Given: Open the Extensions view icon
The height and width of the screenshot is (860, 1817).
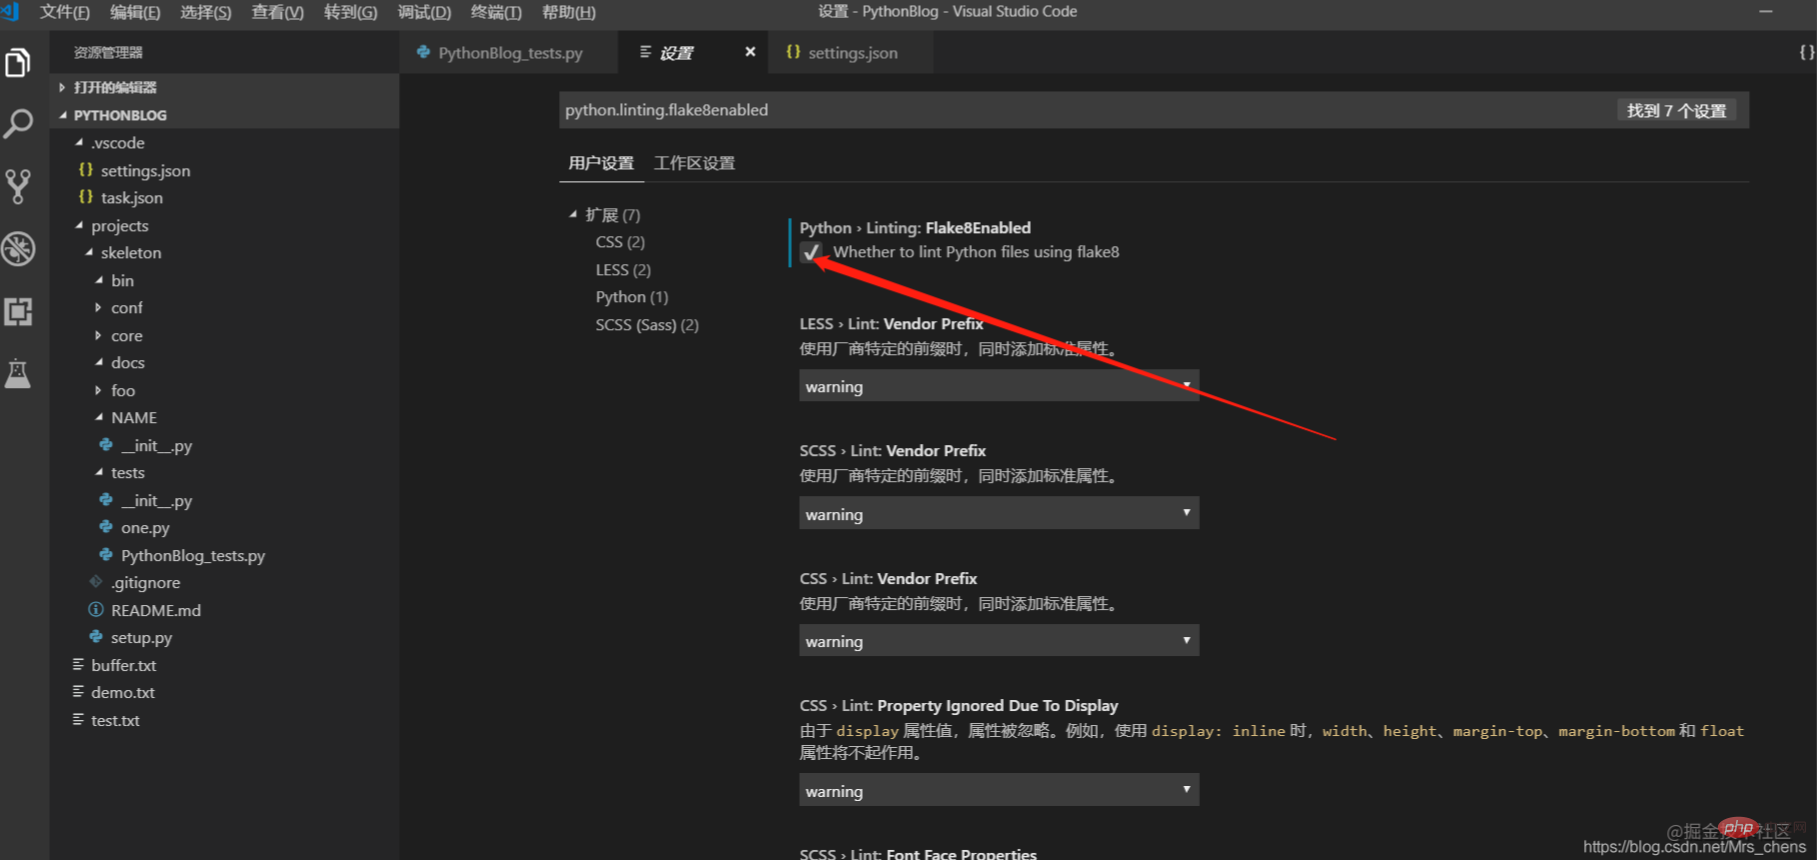Looking at the screenshot, I should coord(18,311).
